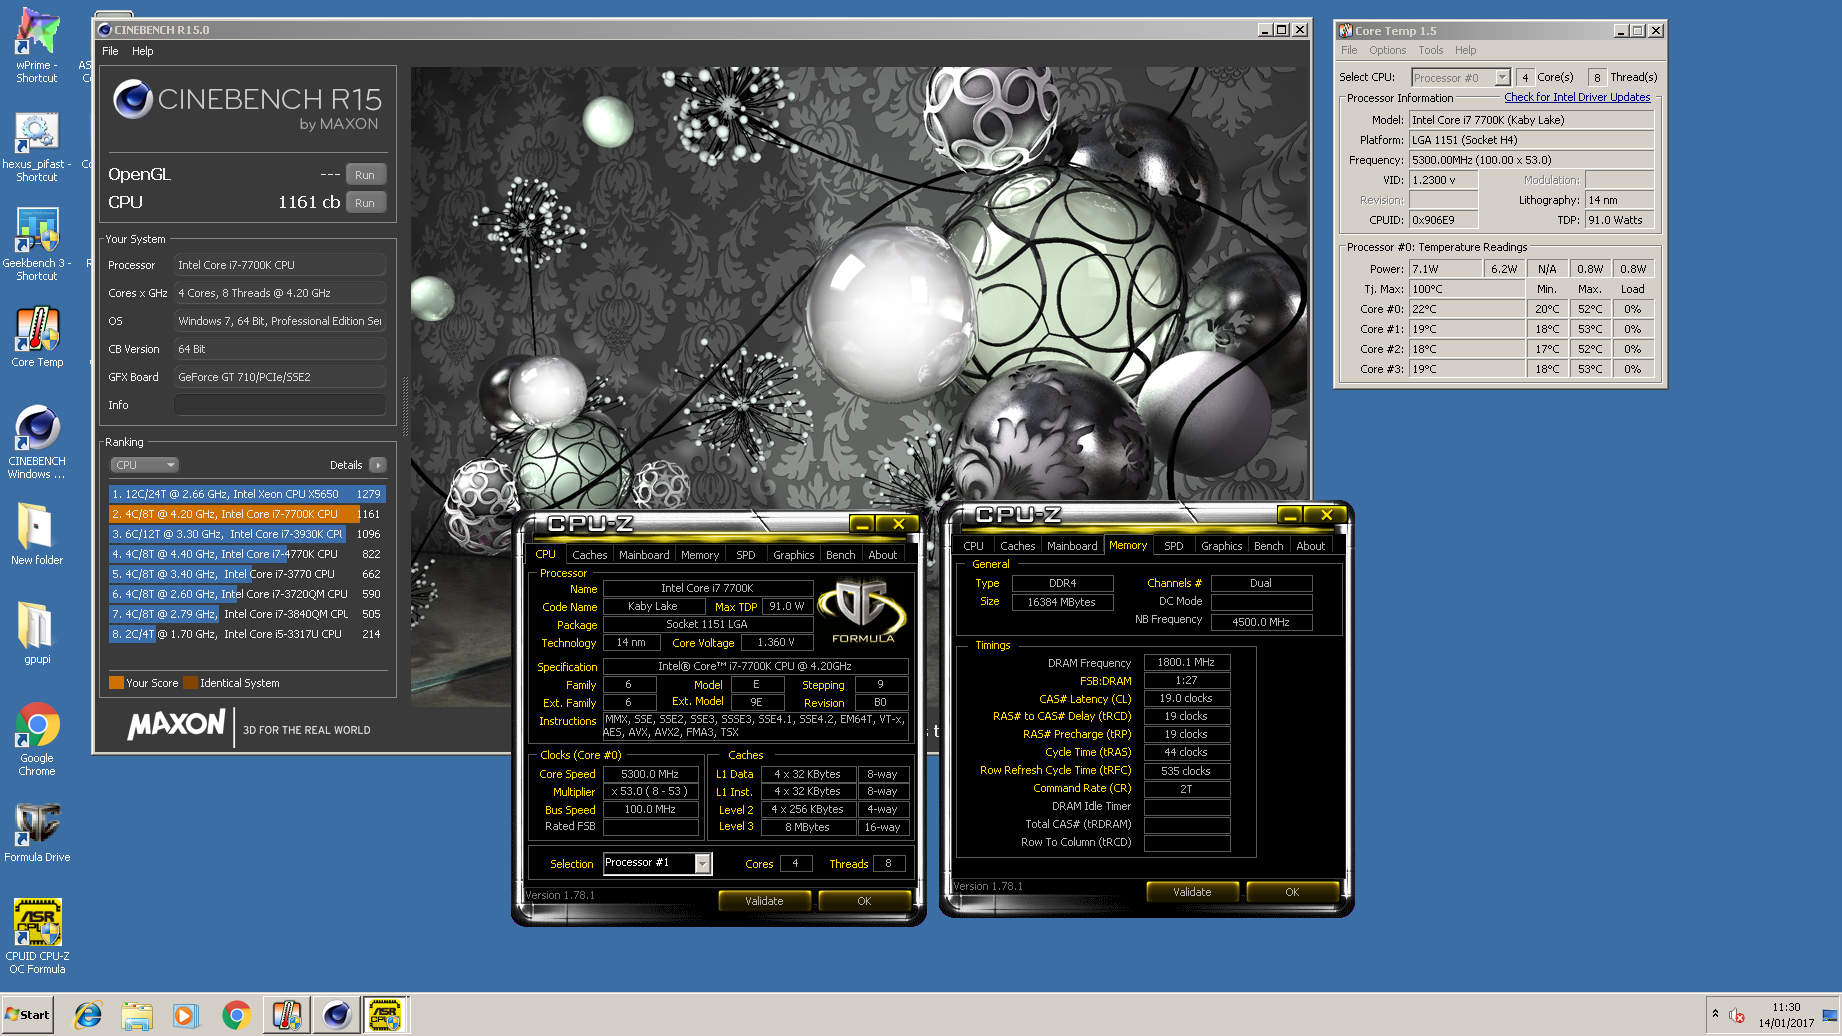This screenshot has width=1842, height=1036.
Task: Run the CPU benchmark
Action: pos(365,203)
